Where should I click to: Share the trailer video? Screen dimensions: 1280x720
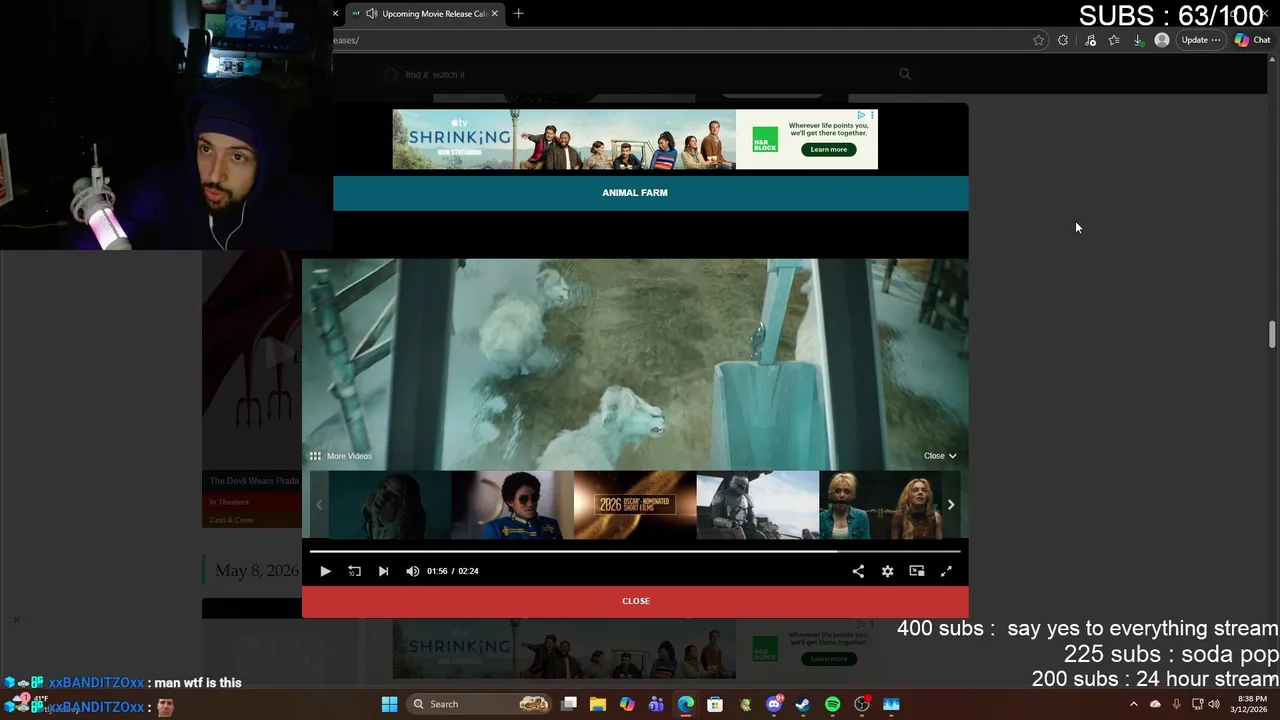(x=858, y=571)
